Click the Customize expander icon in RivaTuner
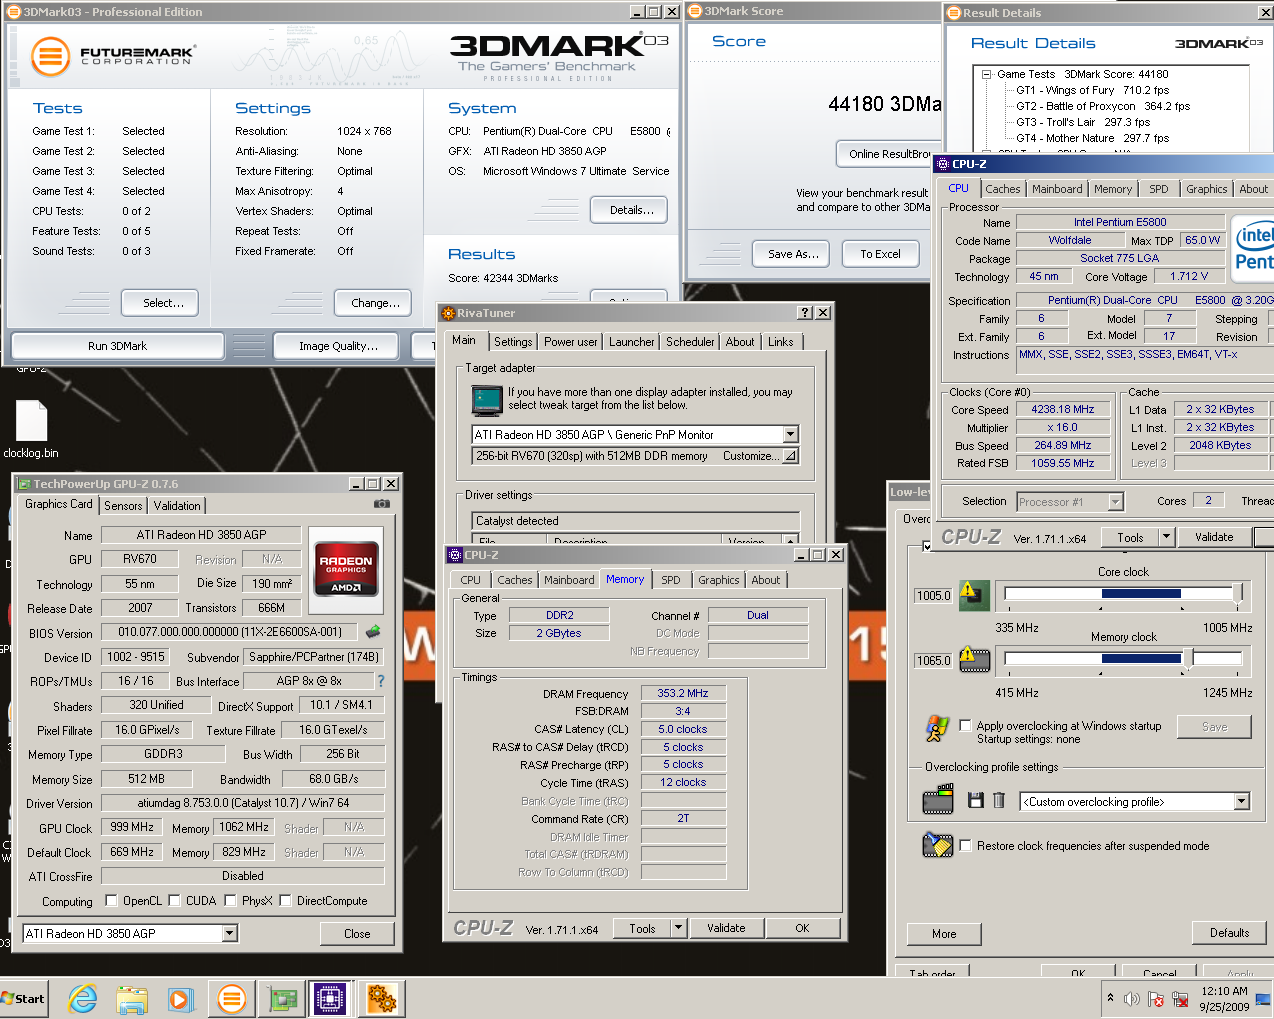Image resolution: width=1274 pixels, height=1019 pixels. tap(790, 456)
